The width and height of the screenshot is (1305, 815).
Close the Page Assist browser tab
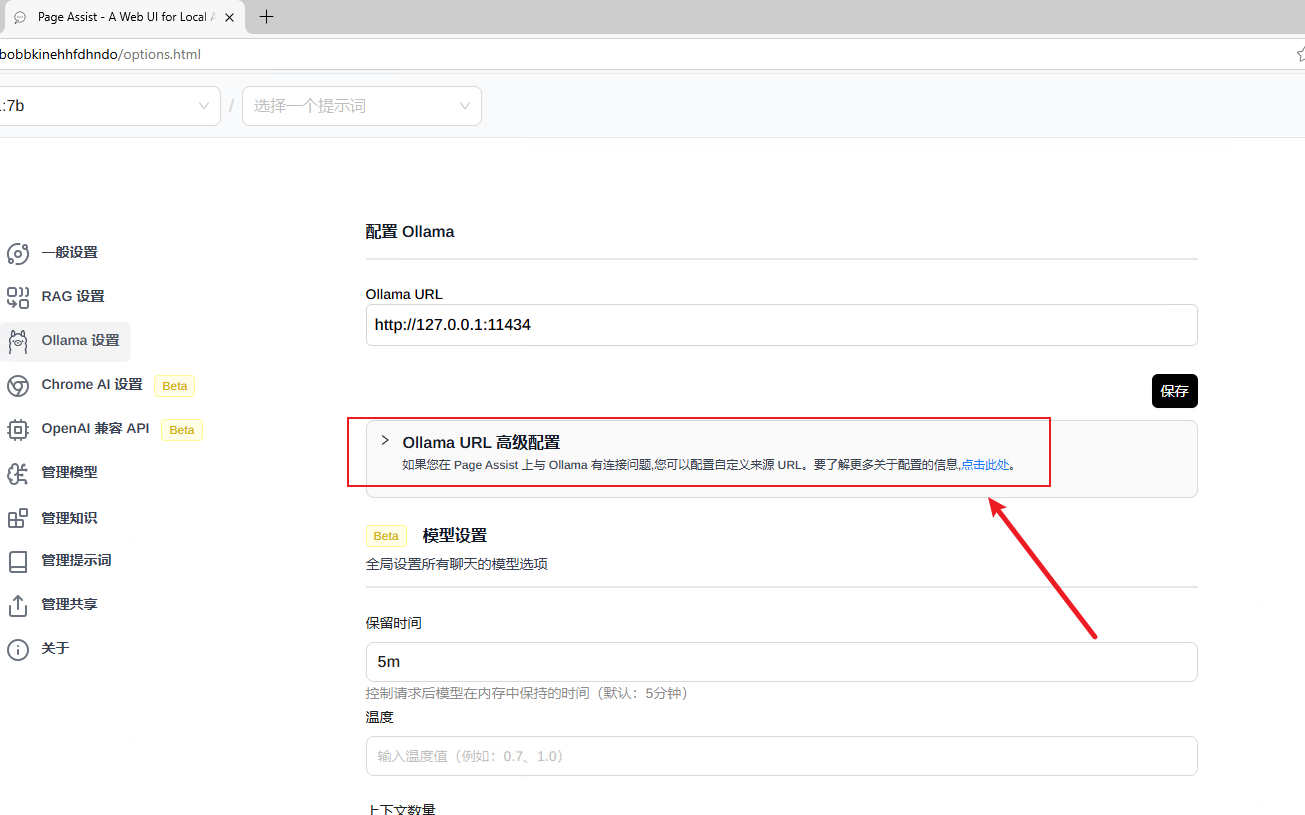230,17
